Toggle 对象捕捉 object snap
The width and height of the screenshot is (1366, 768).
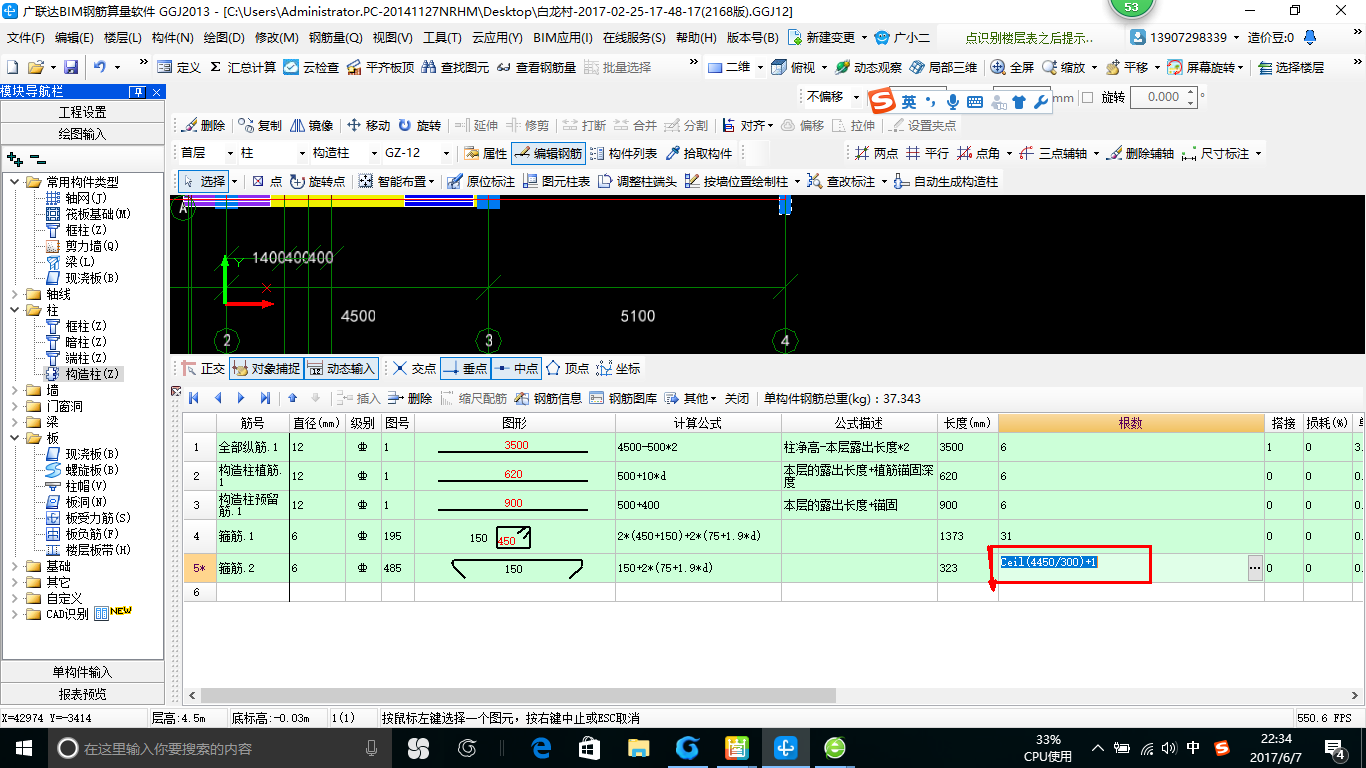pos(265,368)
